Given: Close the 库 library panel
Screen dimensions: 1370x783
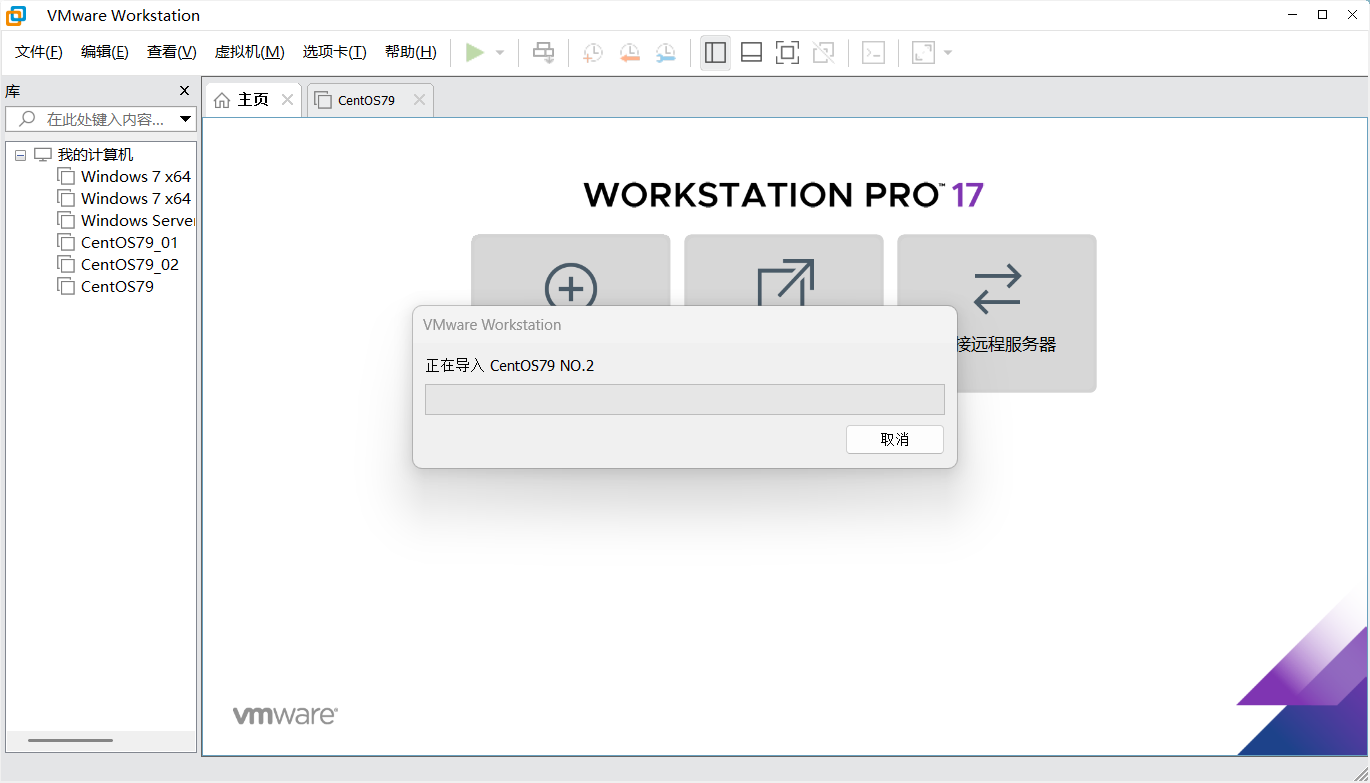Looking at the screenshot, I should click(184, 91).
